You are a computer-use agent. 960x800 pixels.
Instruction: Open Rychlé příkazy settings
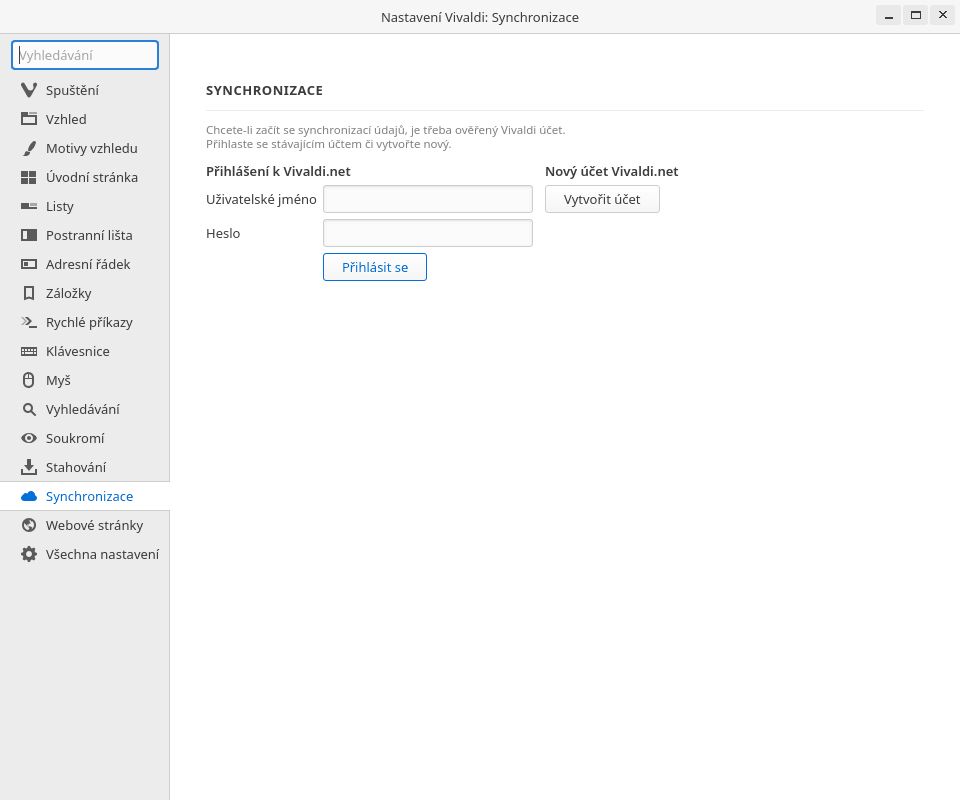pos(84,323)
